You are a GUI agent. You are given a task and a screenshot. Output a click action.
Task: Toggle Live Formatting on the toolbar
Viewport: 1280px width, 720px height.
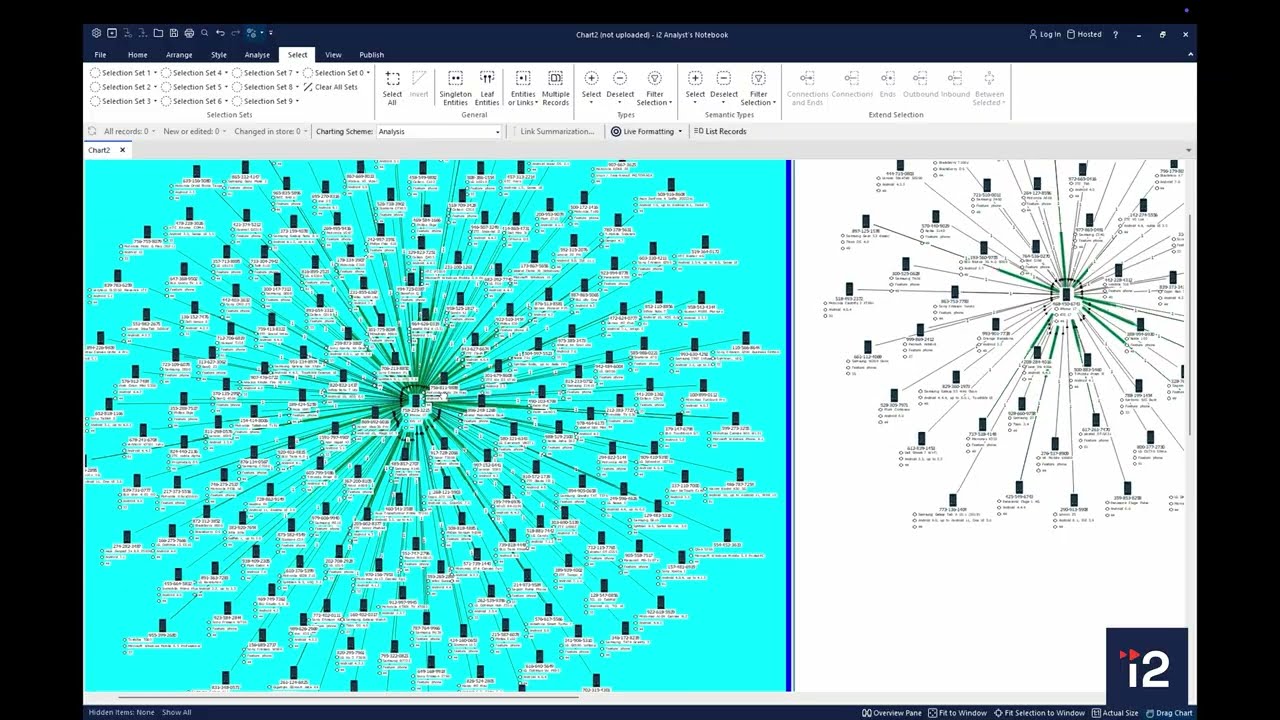pyautogui.click(x=646, y=131)
